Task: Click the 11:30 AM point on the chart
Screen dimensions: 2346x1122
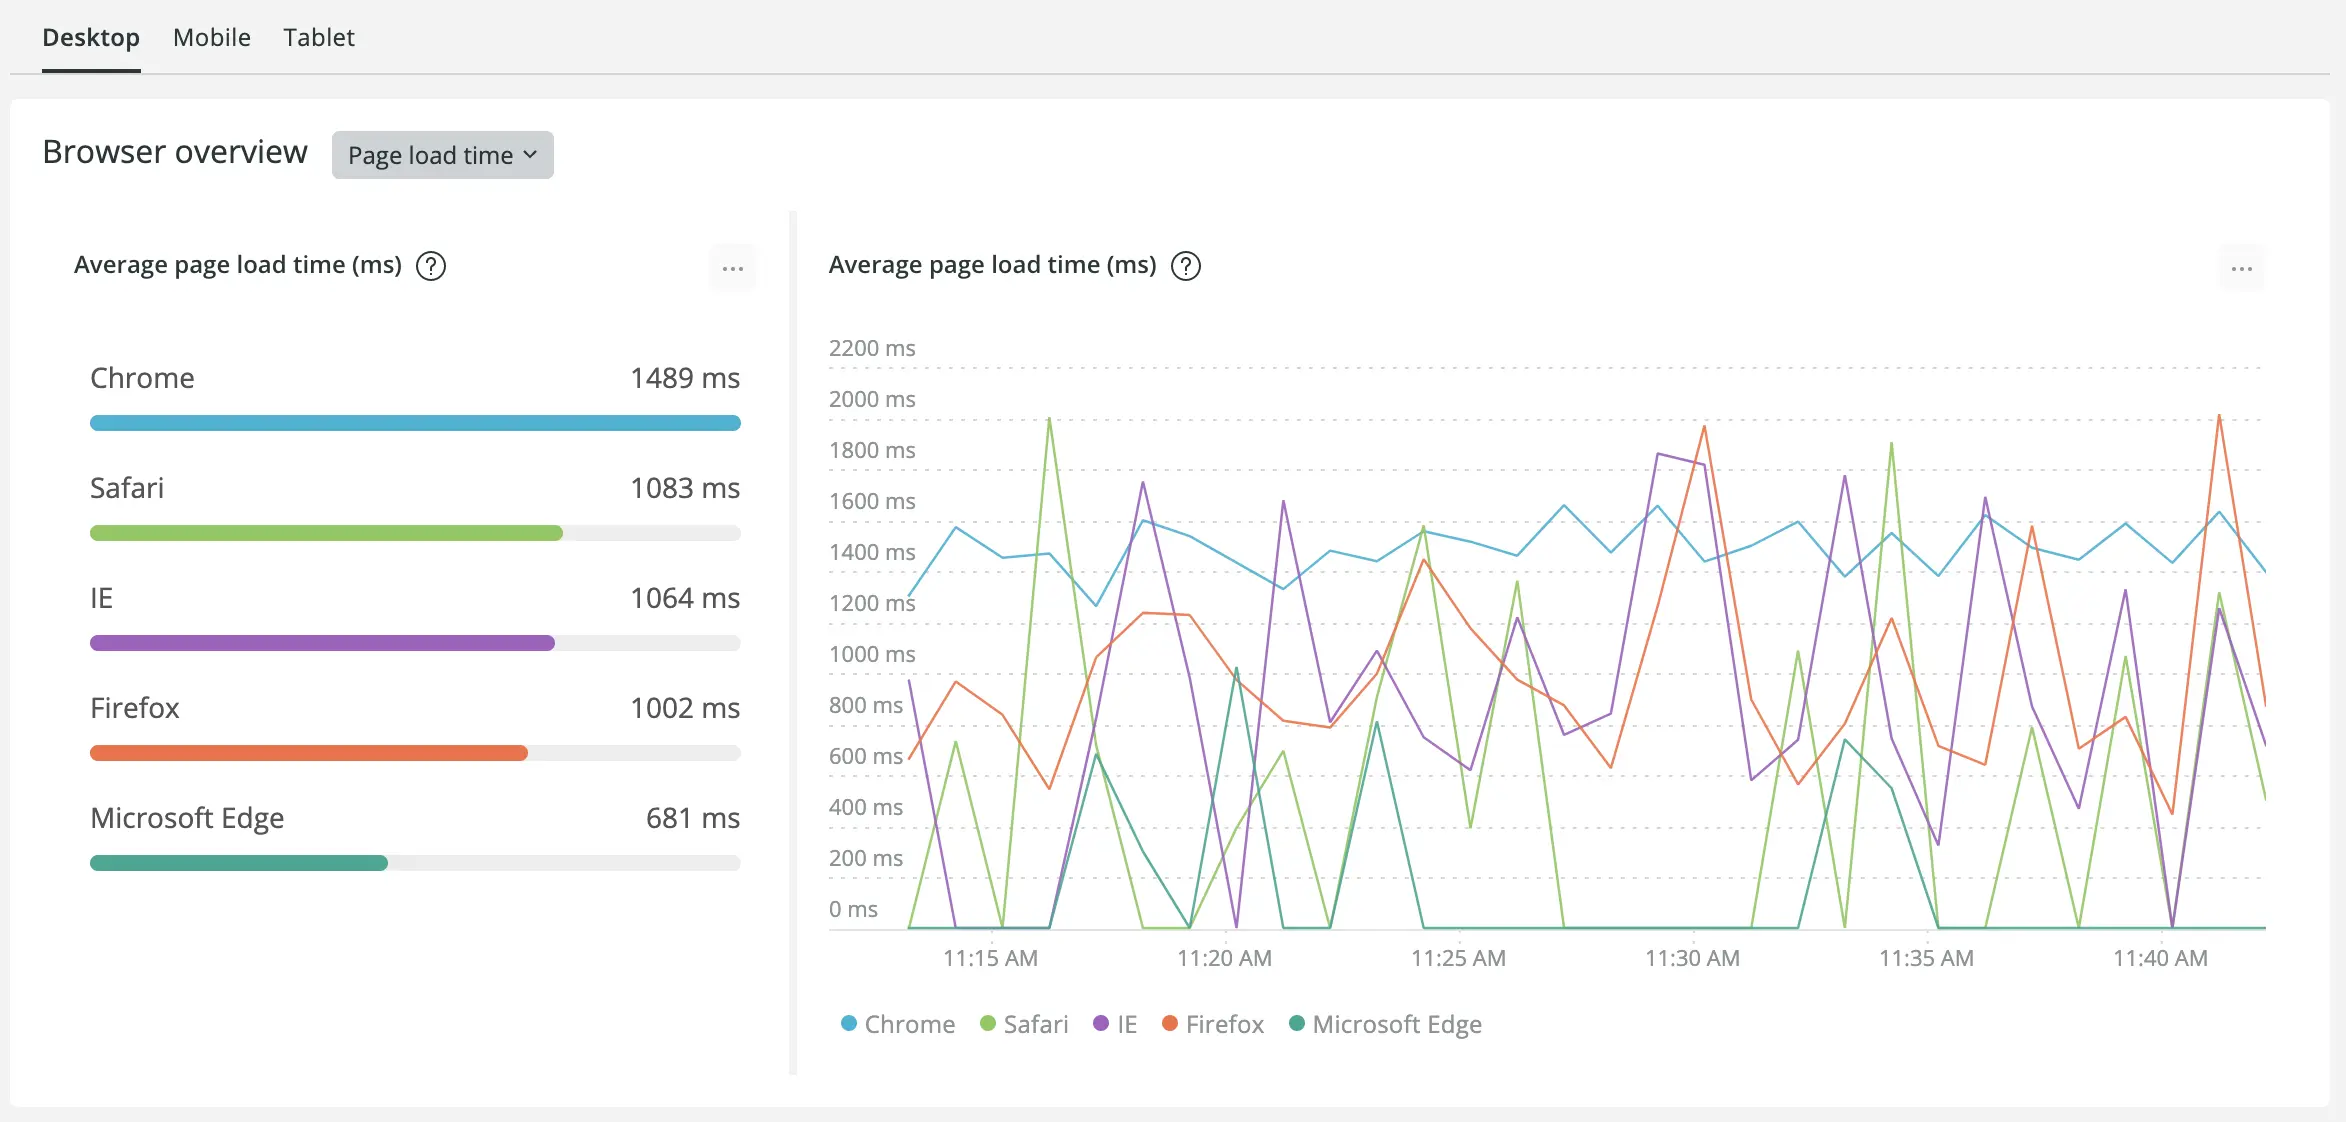Action: [x=1692, y=957]
